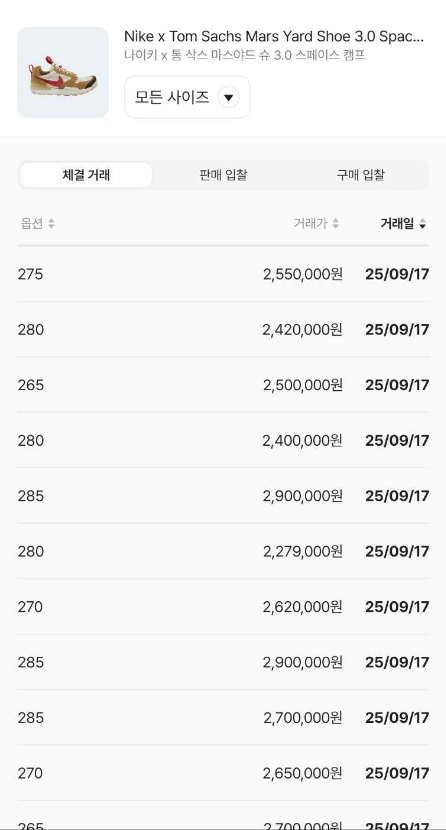Viewport: 446px width, 830px height.
Task: Sort by the 옵션 column header
Action: [37, 223]
